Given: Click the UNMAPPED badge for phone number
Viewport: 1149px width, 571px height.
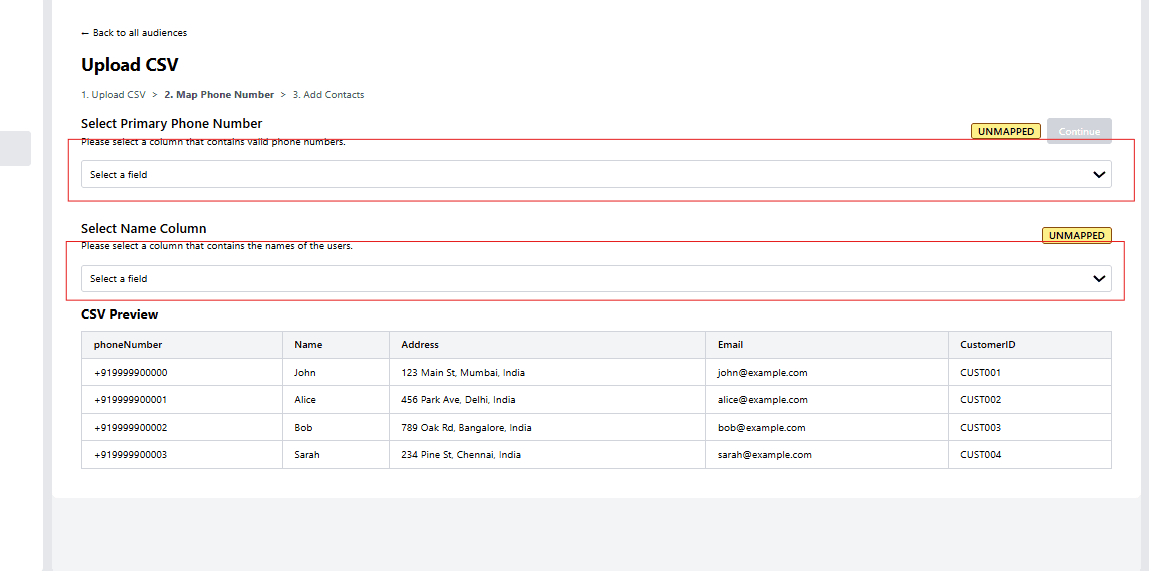Looking at the screenshot, I should point(1006,131).
